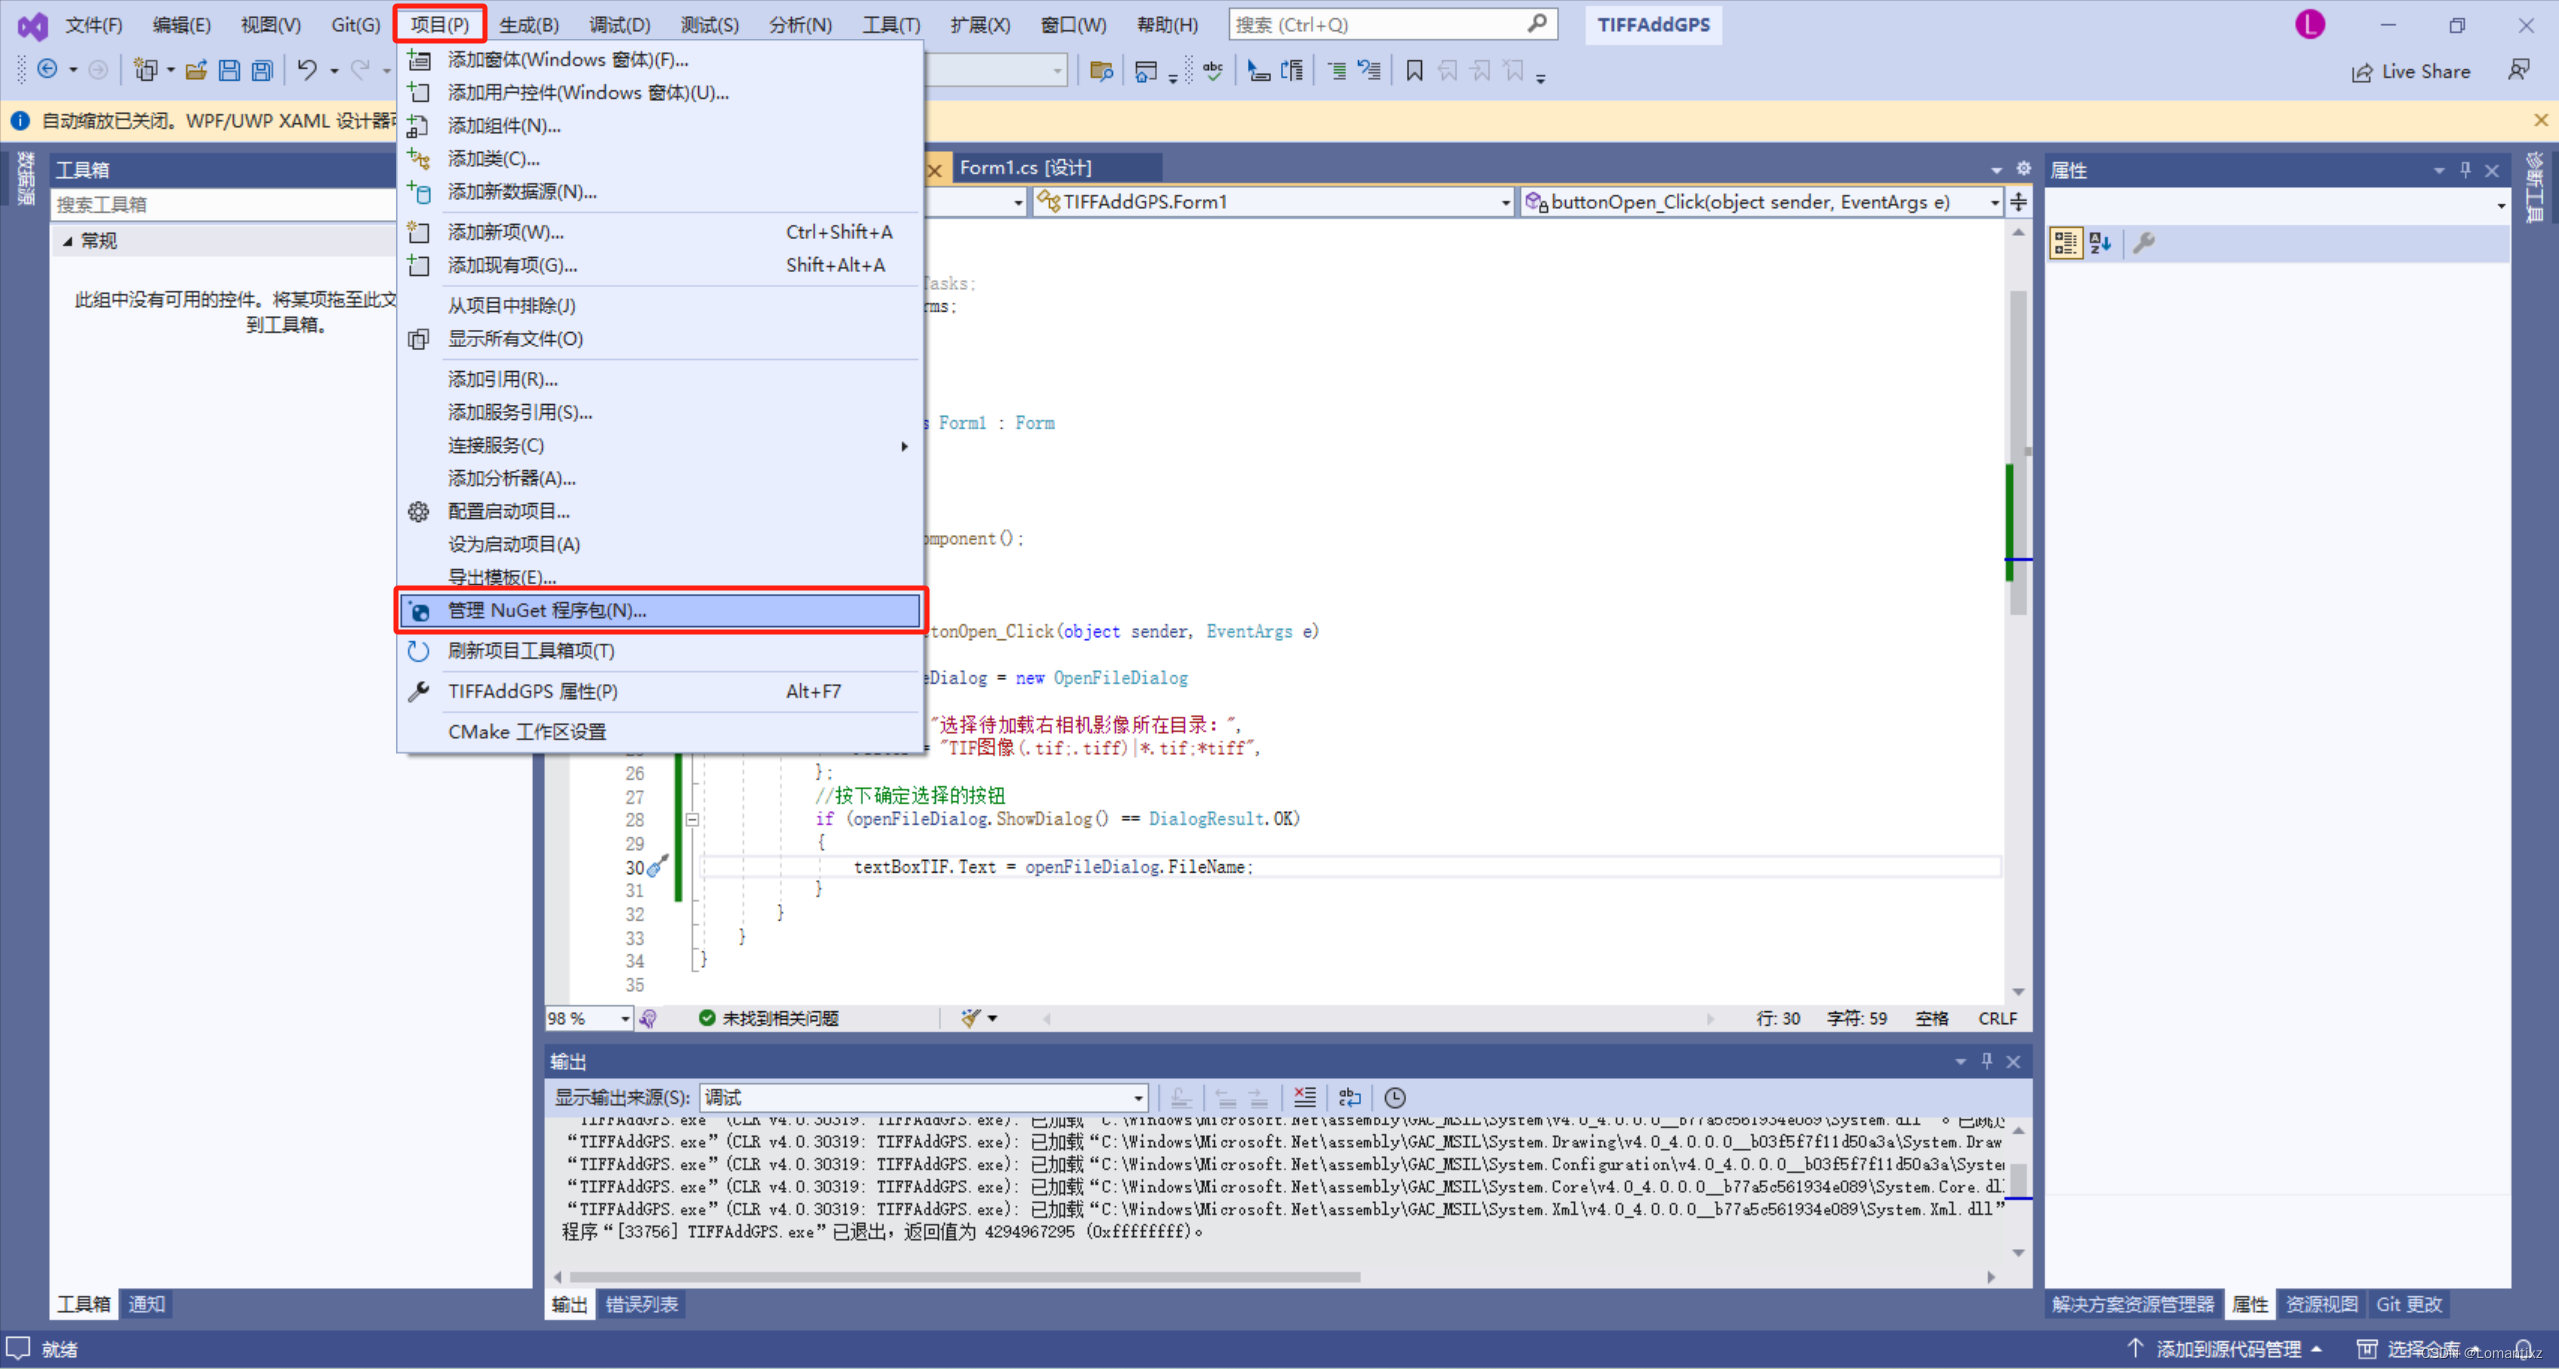Toggle word wrap in output panel
The height and width of the screenshot is (1369, 2559).
click(1349, 1097)
